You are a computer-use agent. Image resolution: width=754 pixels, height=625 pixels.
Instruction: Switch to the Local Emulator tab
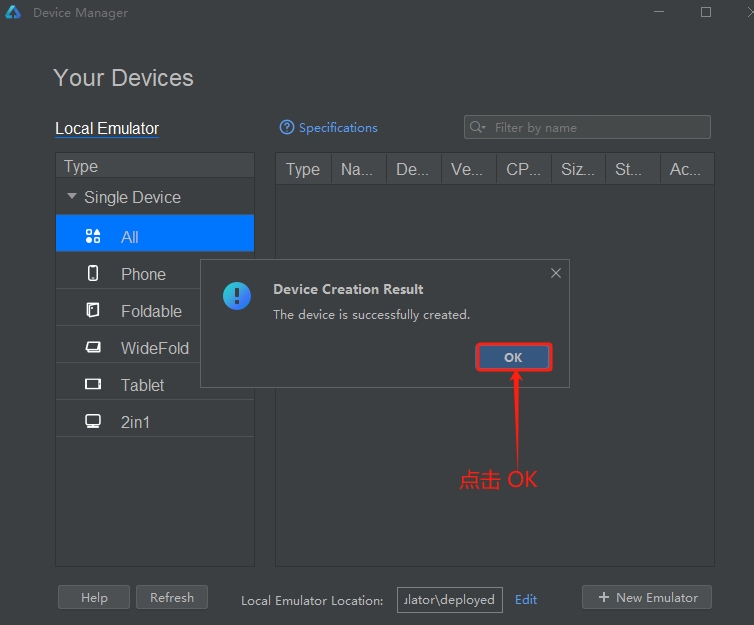click(107, 128)
